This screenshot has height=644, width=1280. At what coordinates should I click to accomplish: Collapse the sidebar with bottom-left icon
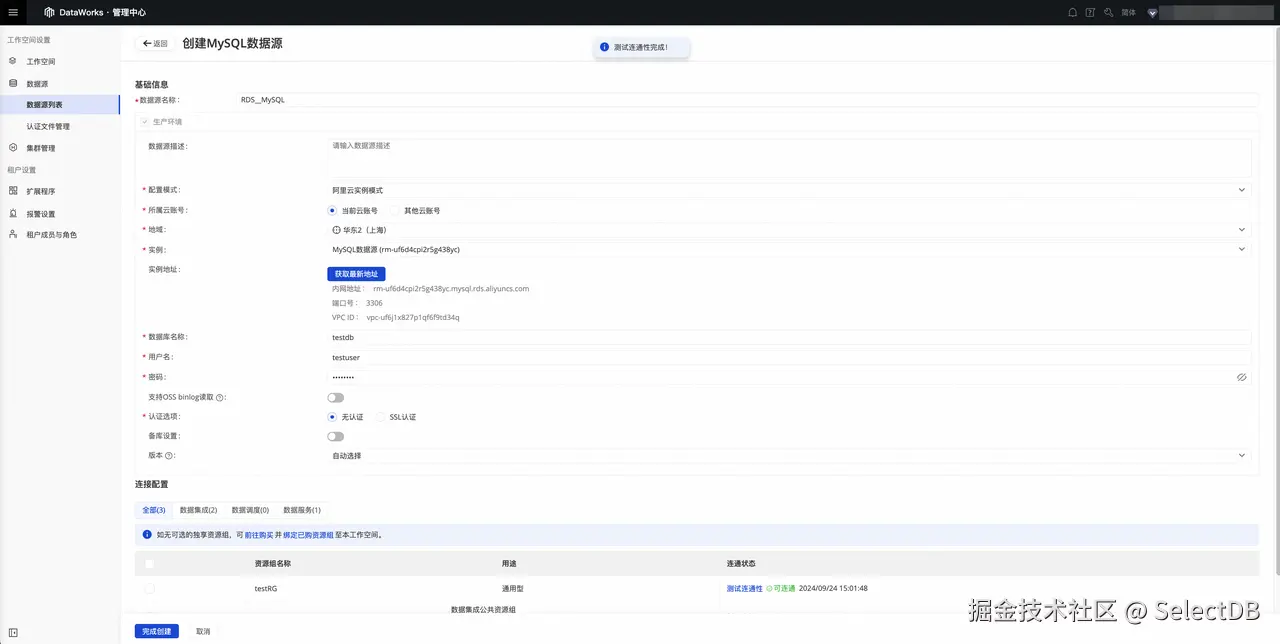[13, 631]
